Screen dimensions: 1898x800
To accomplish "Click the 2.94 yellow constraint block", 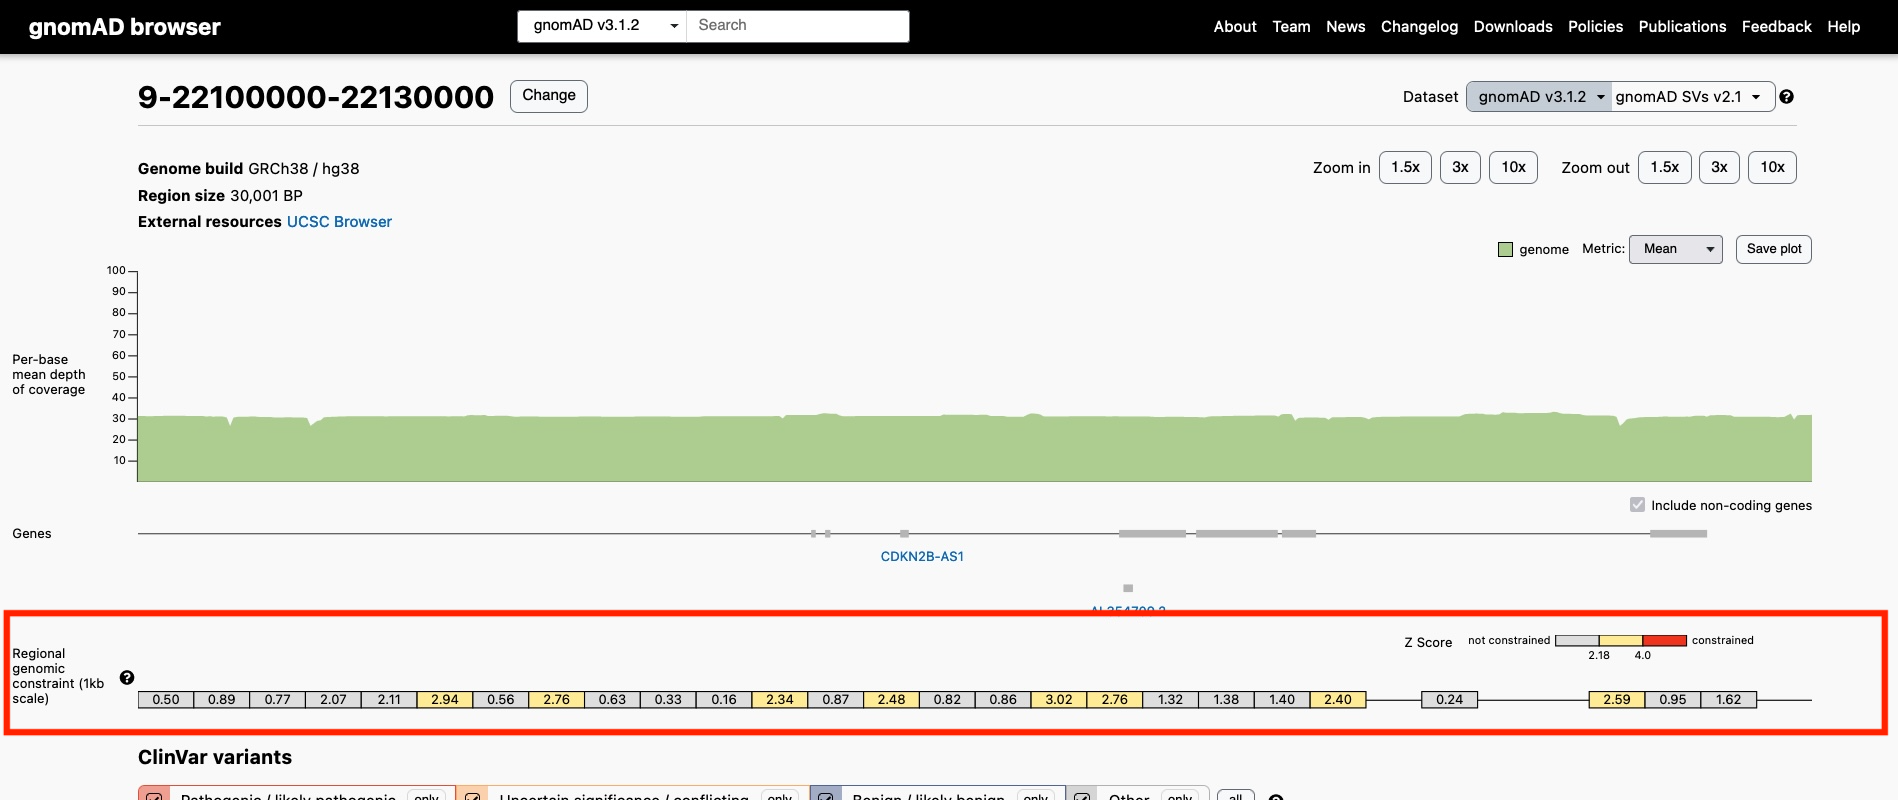I will 444,700.
